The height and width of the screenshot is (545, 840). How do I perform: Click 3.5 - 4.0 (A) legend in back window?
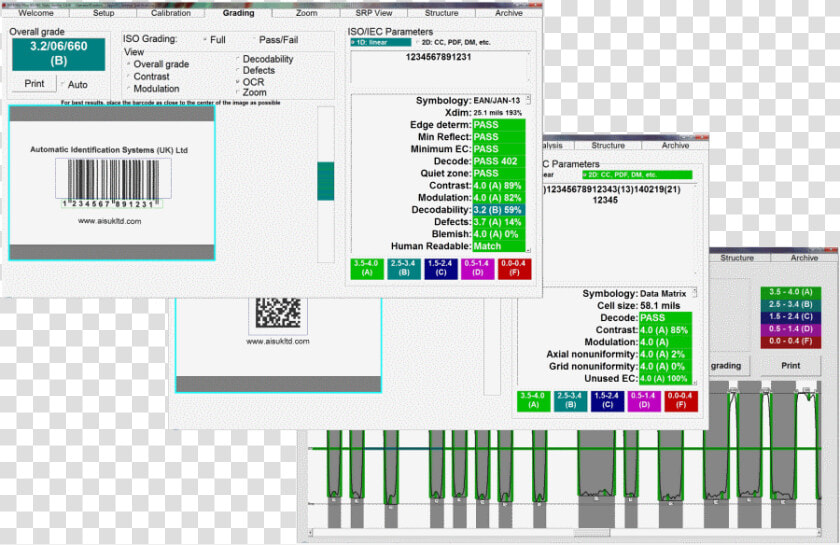791,292
